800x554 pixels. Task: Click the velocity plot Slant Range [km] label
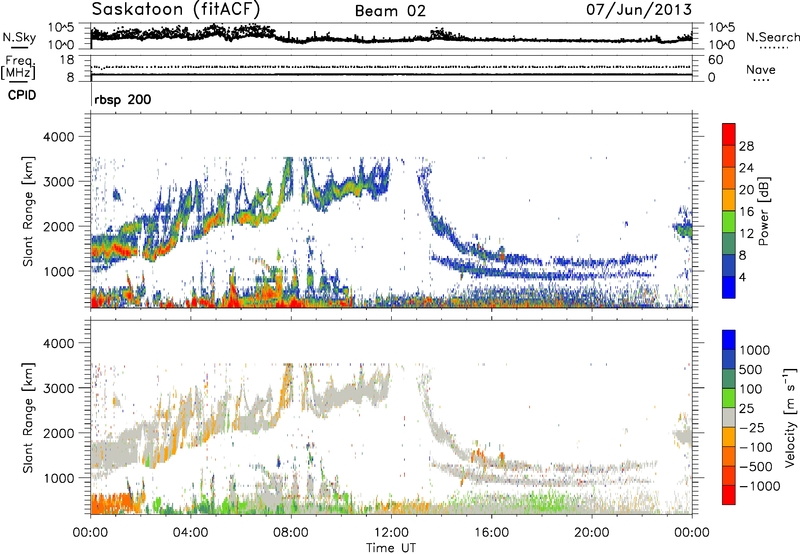point(28,417)
